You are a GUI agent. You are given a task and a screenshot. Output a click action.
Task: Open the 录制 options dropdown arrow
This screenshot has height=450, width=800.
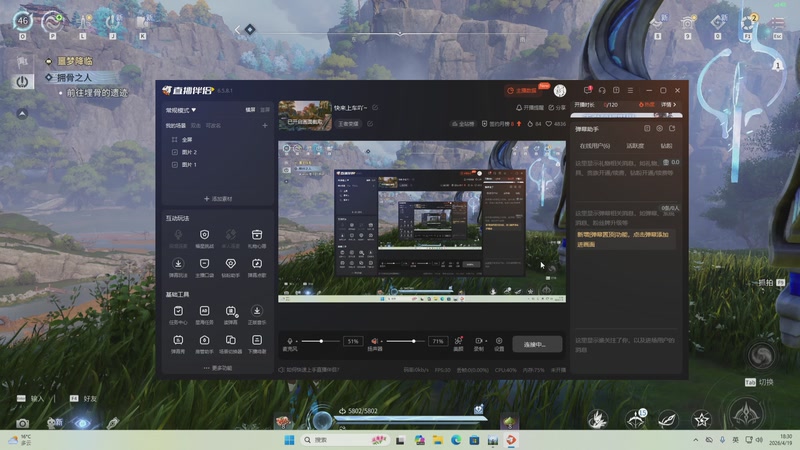(x=486, y=341)
